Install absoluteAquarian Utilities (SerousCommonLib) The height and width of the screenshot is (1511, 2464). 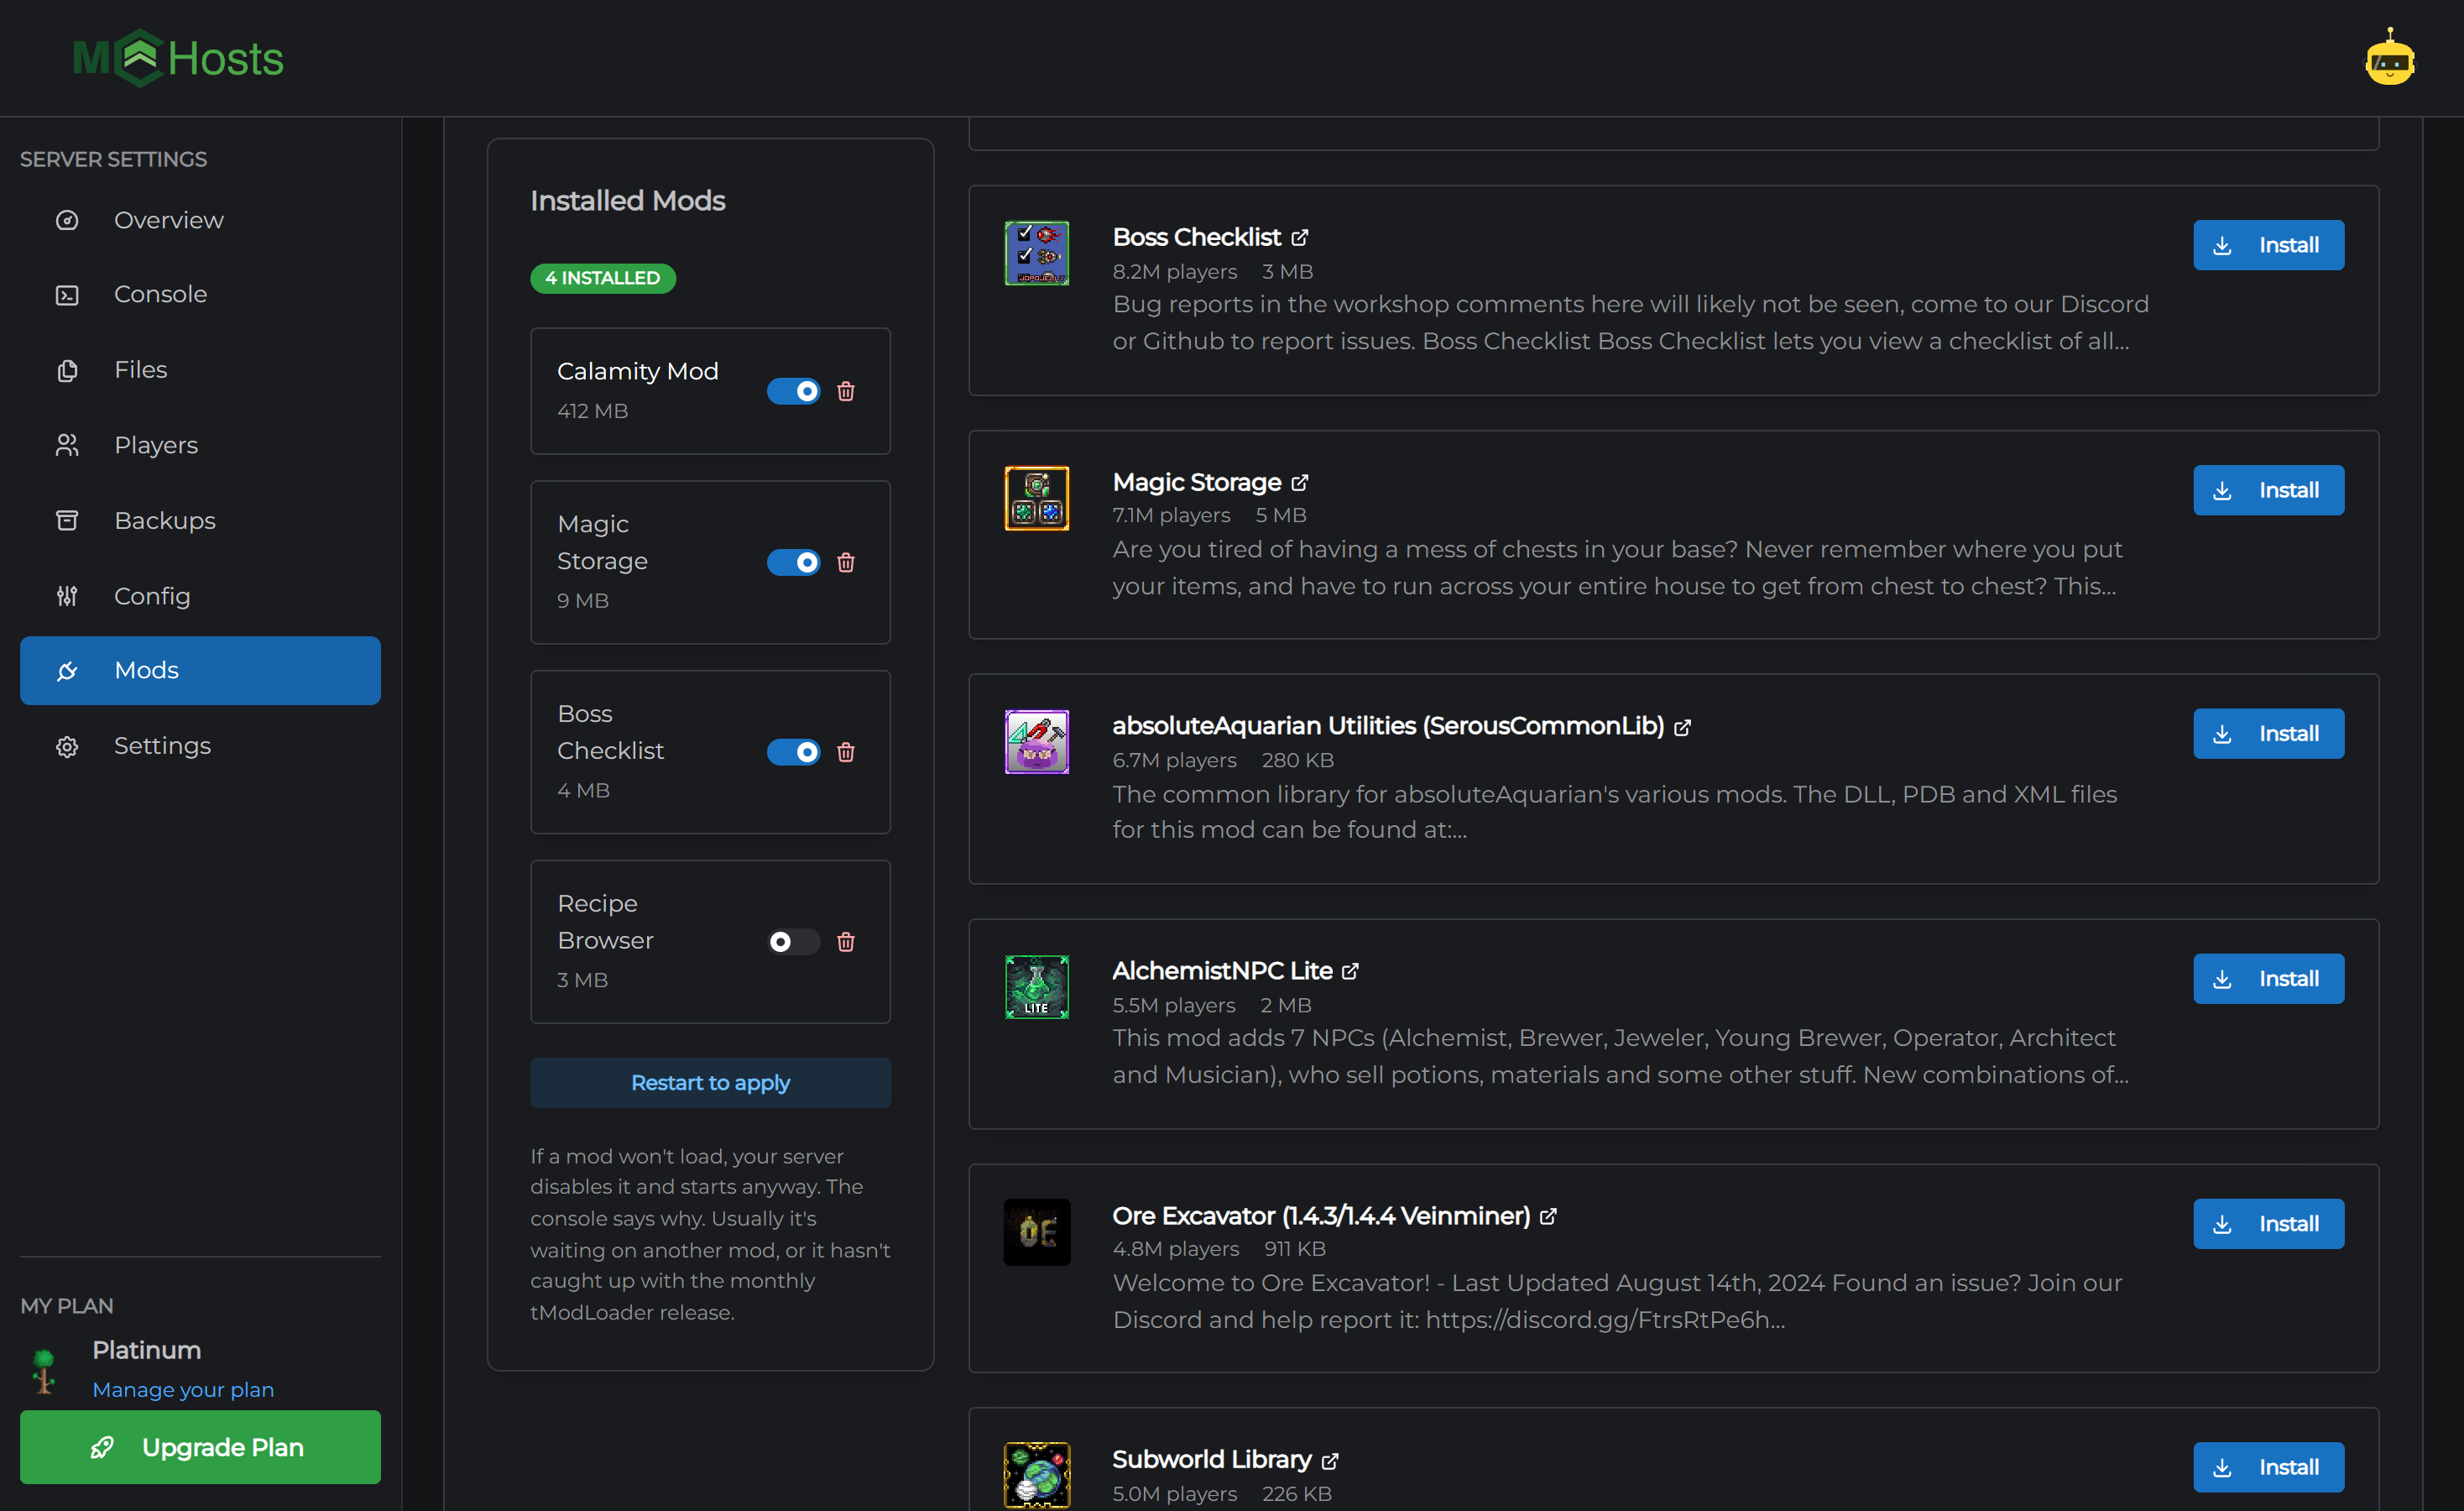[x=2268, y=734]
